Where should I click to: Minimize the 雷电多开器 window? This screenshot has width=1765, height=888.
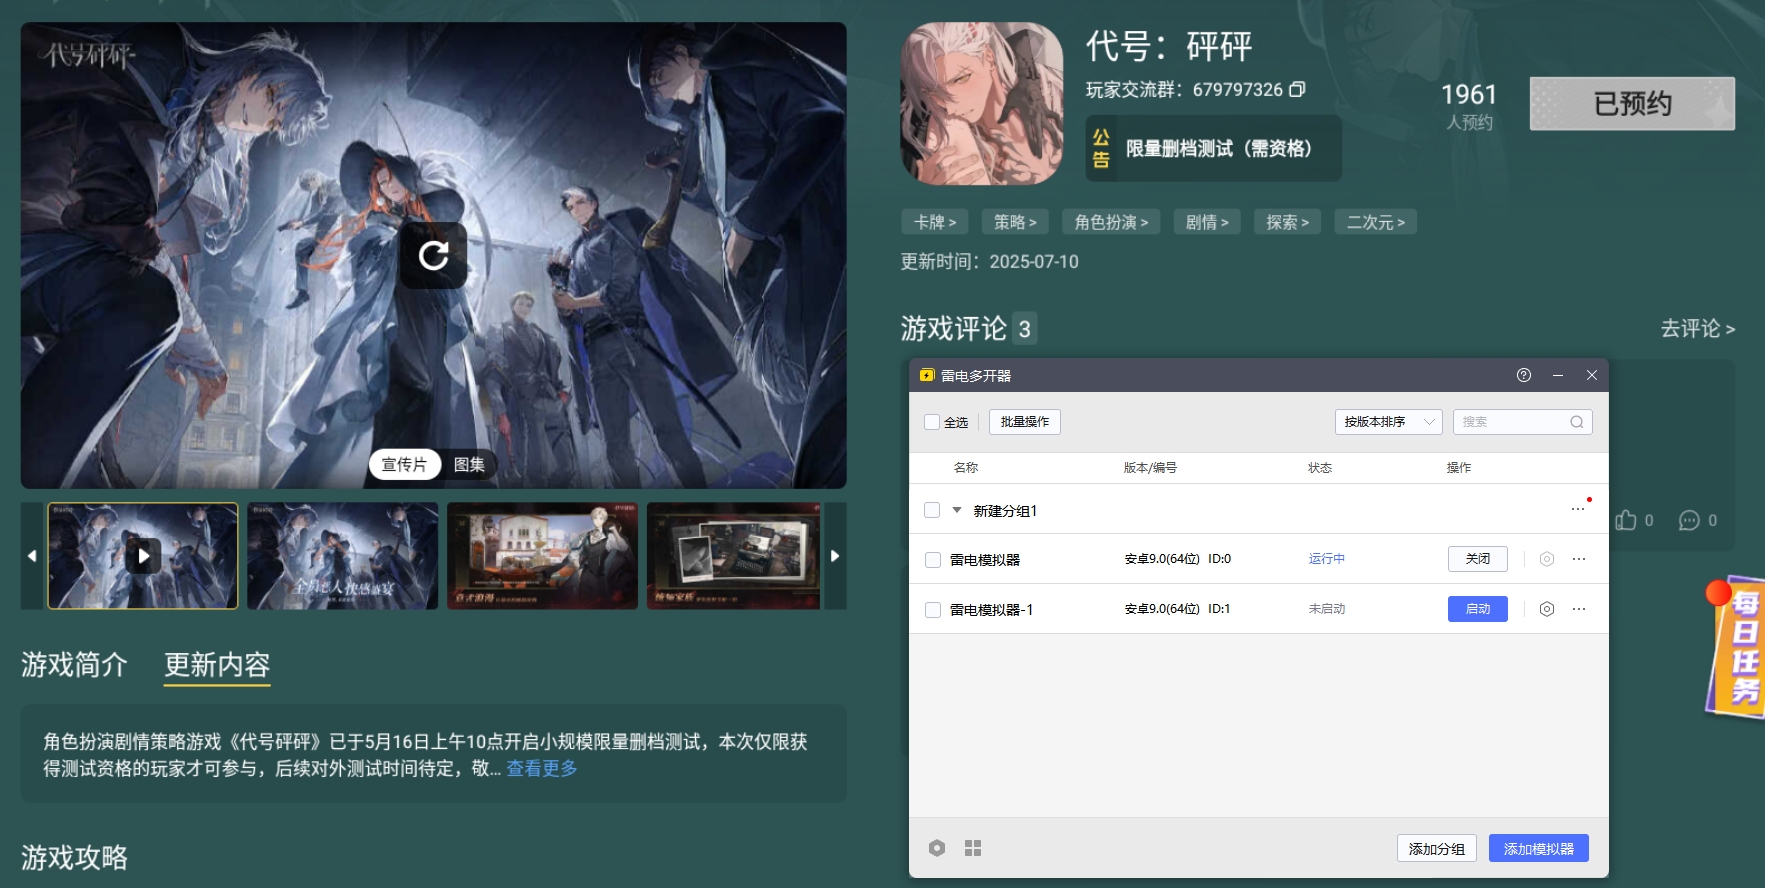pyautogui.click(x=1558, y=375)
